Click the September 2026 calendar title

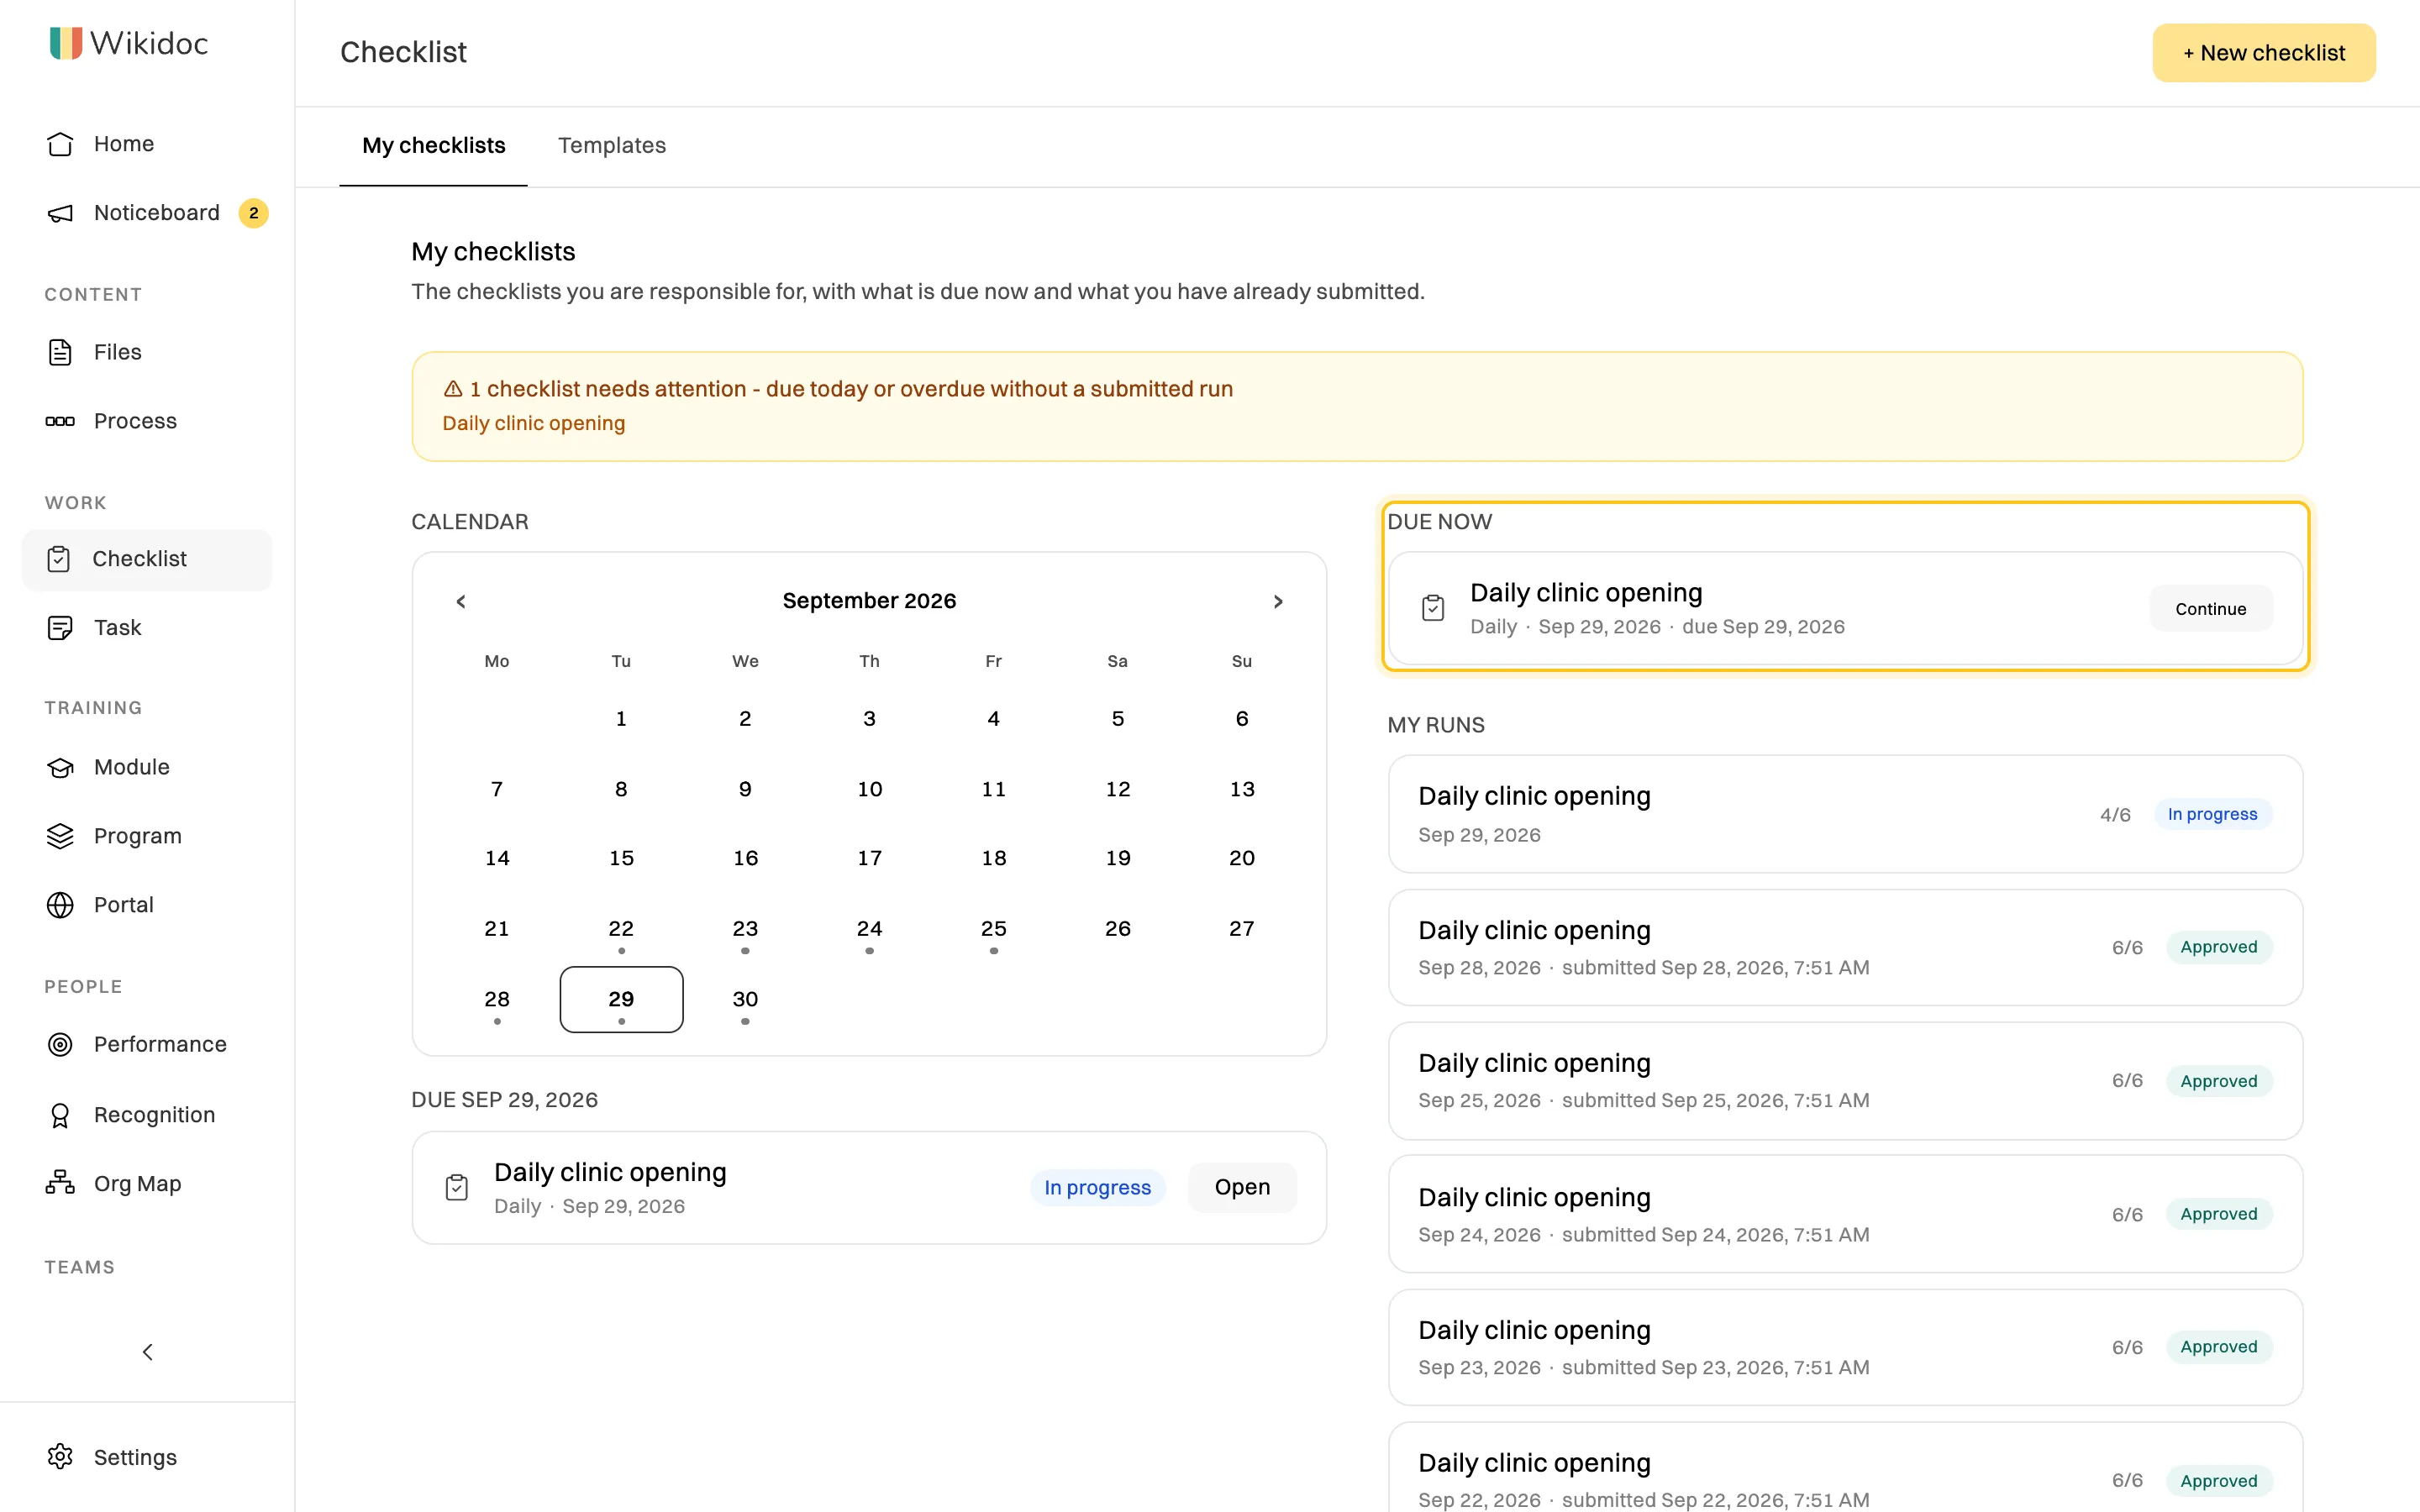pyautogui.click(x=869, y=601)
